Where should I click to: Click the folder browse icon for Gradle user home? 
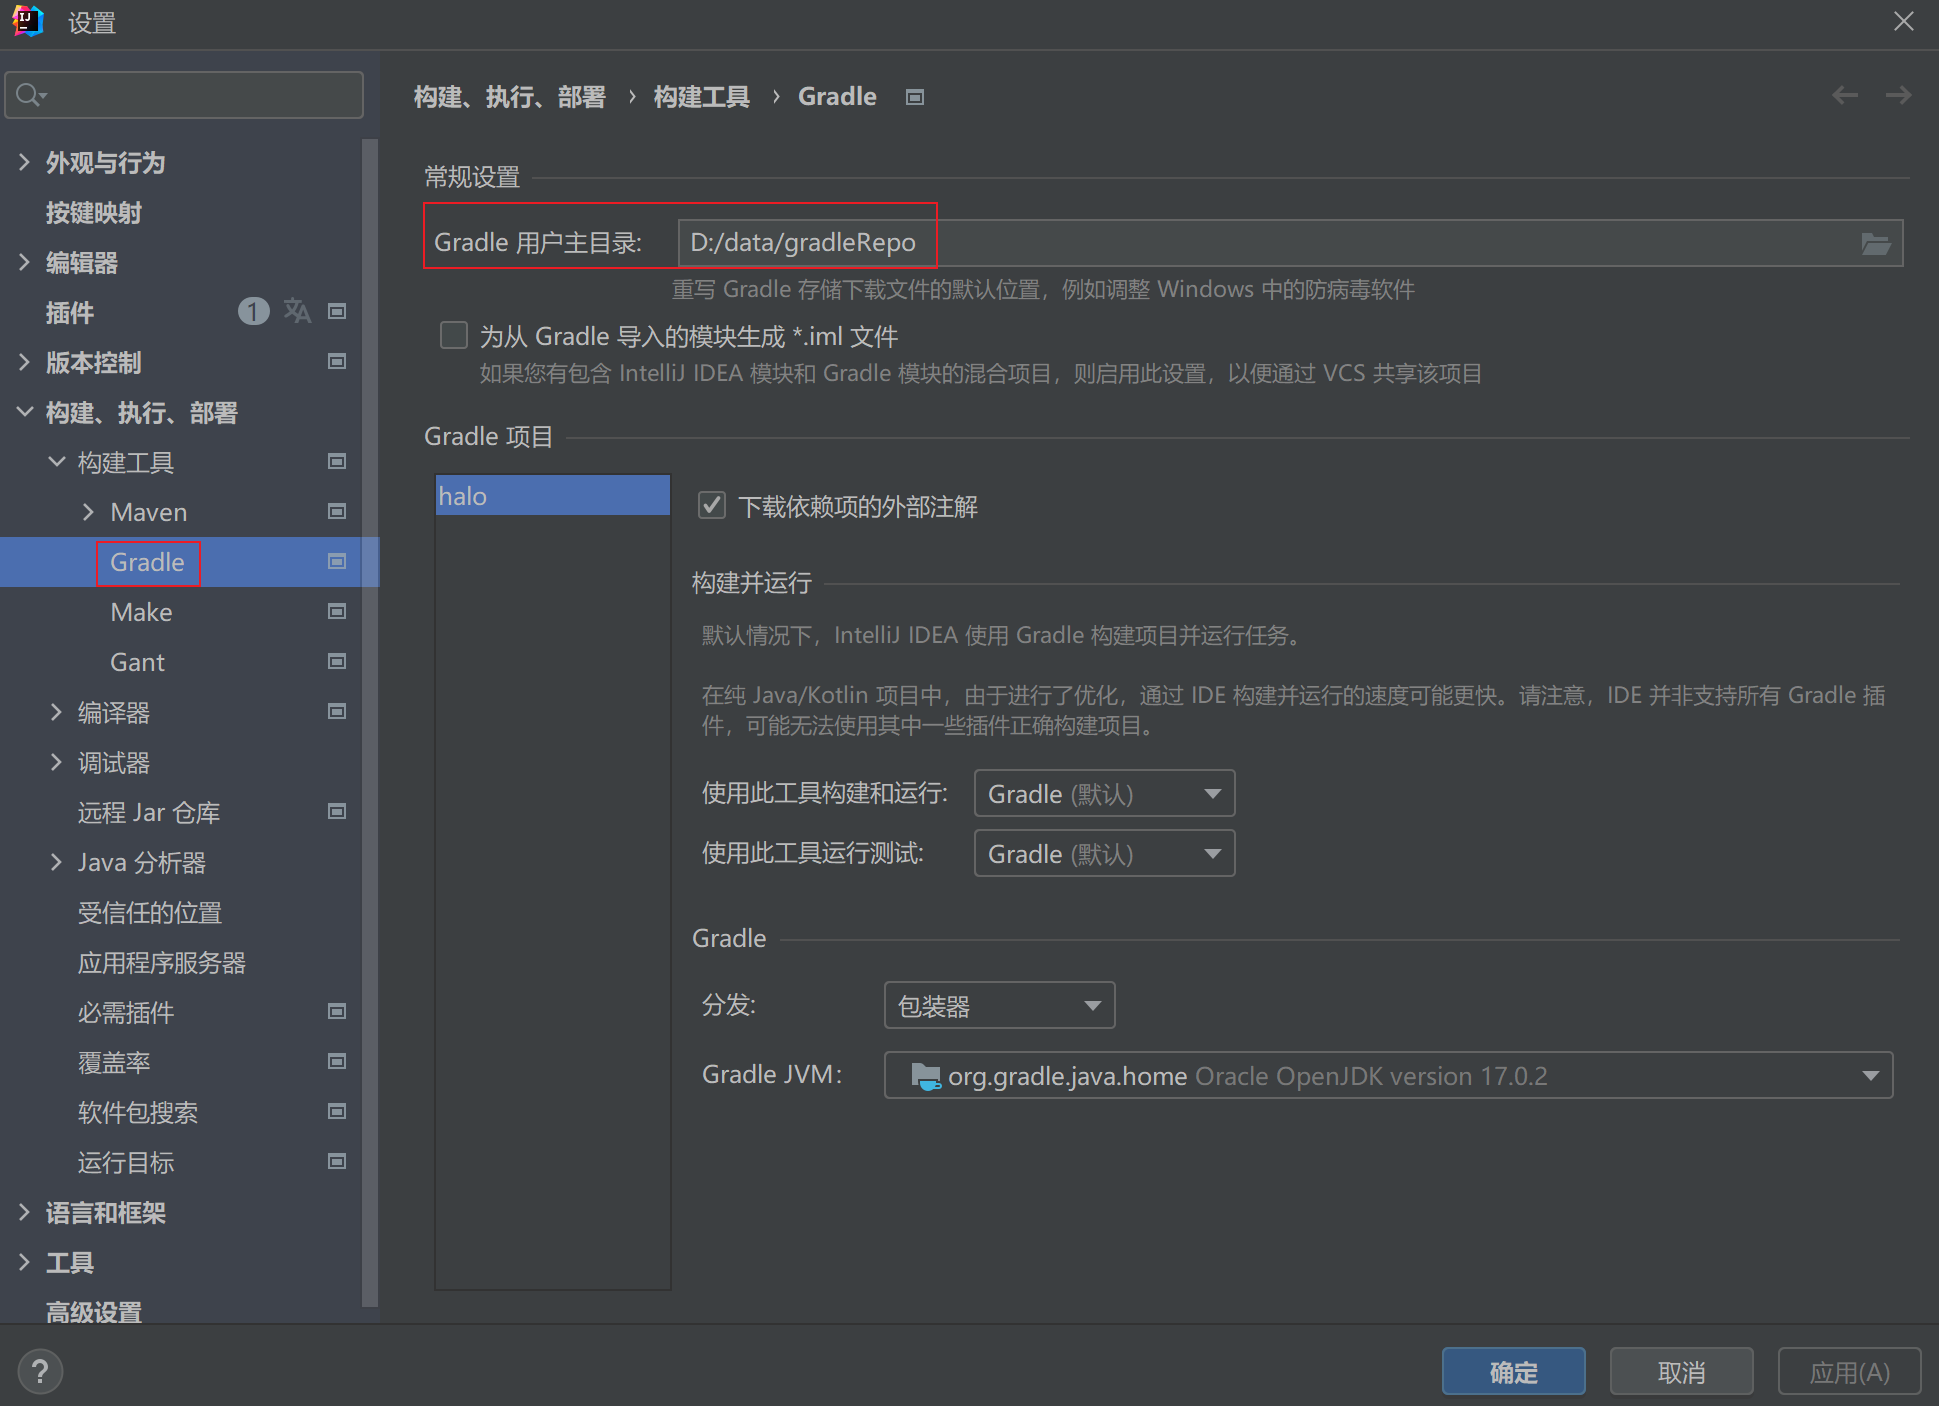click(1875, 243)
